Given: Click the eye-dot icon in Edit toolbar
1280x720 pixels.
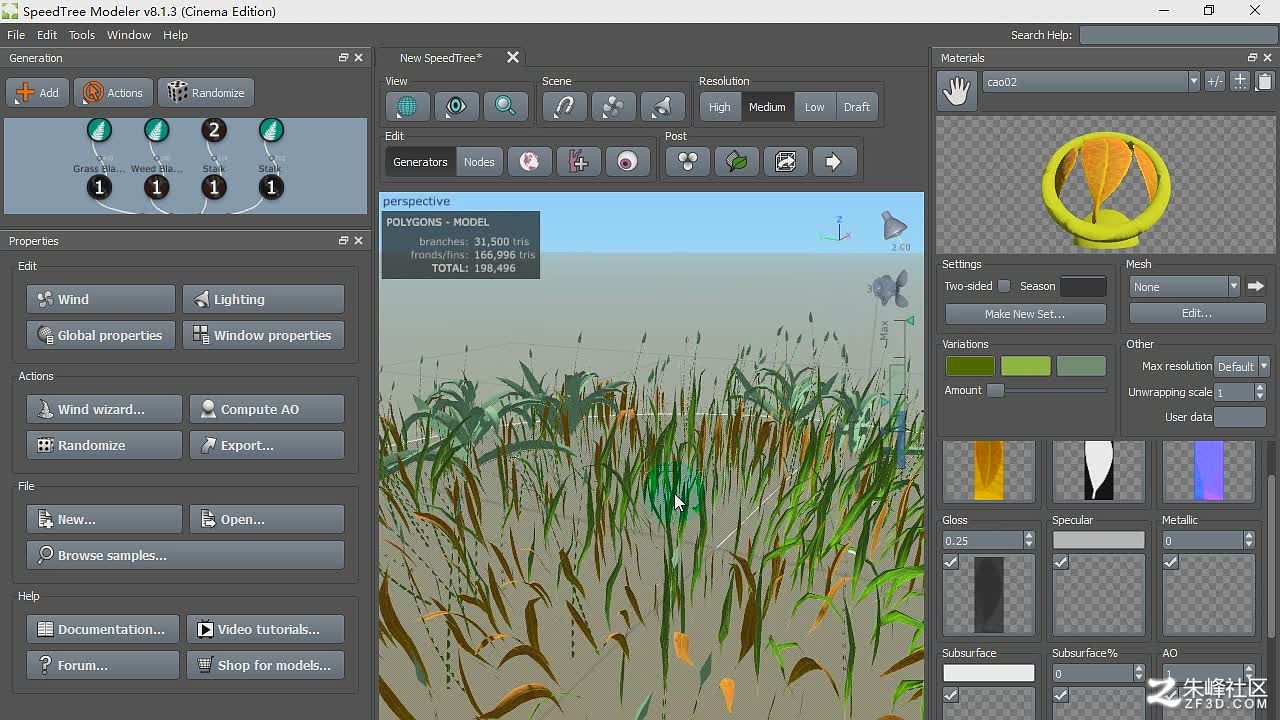Looking at the screenshot, I should click(628, 161).
